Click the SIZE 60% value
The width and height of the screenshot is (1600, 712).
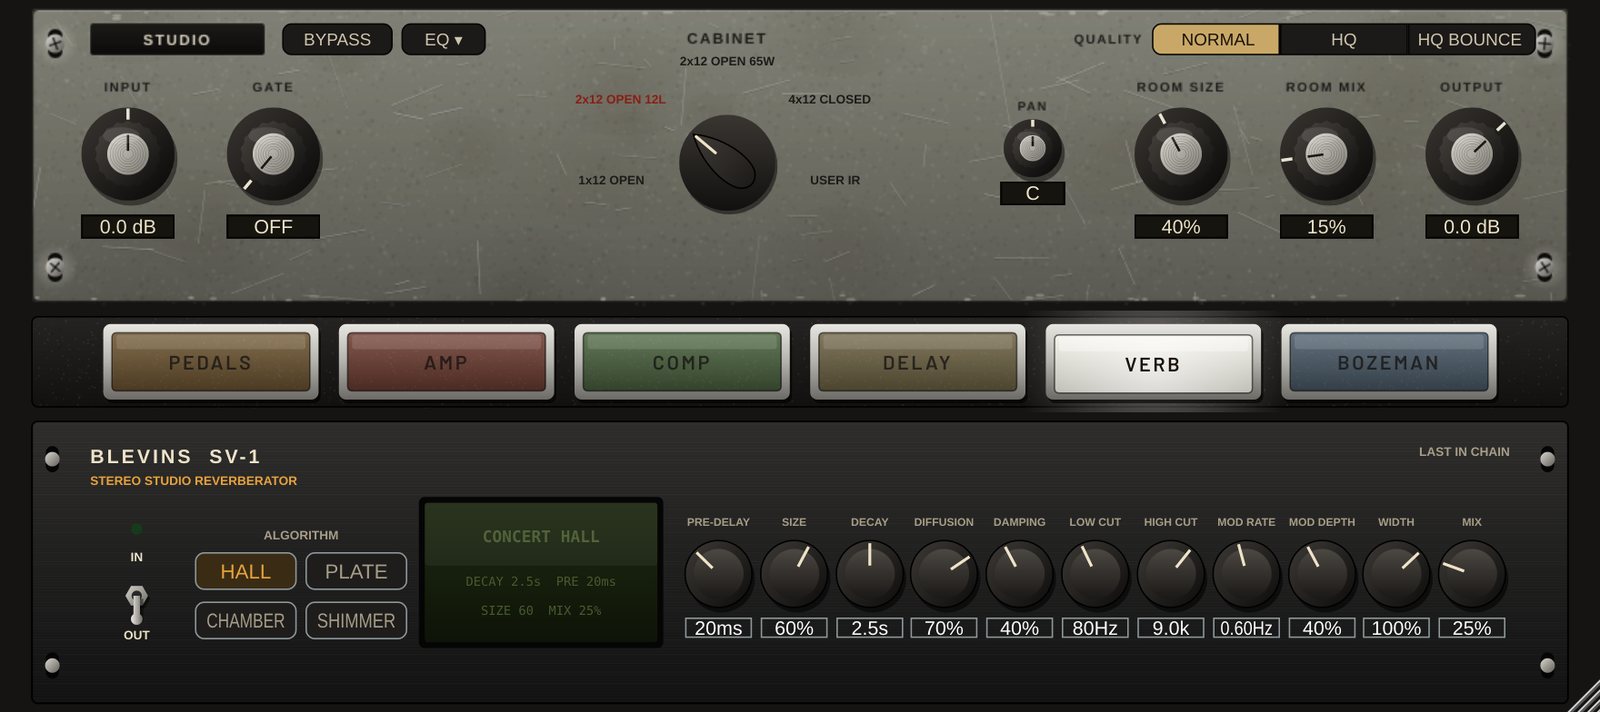tap(794, 628)
